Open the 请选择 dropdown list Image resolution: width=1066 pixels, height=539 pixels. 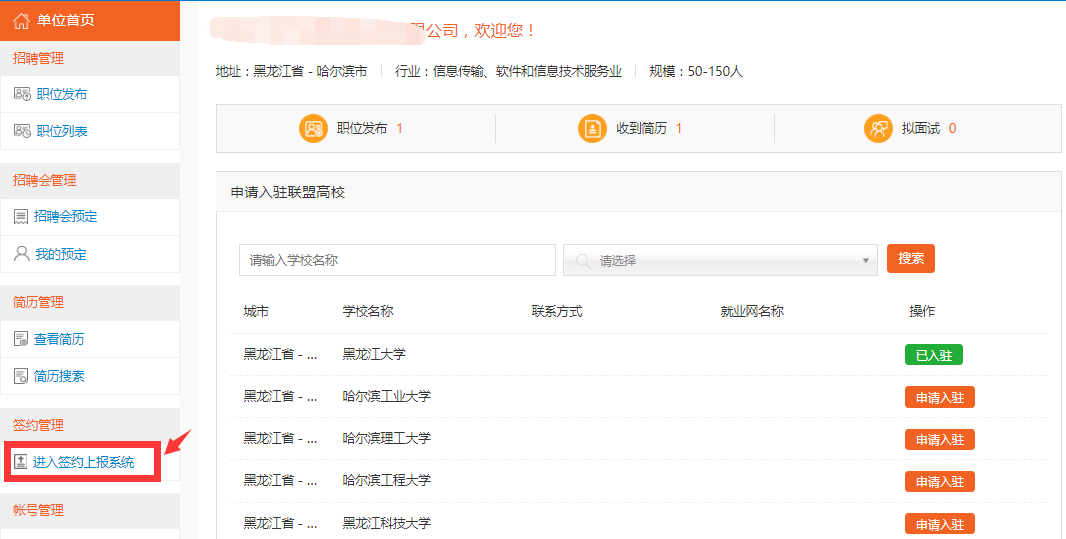click(x=720, y=260)
